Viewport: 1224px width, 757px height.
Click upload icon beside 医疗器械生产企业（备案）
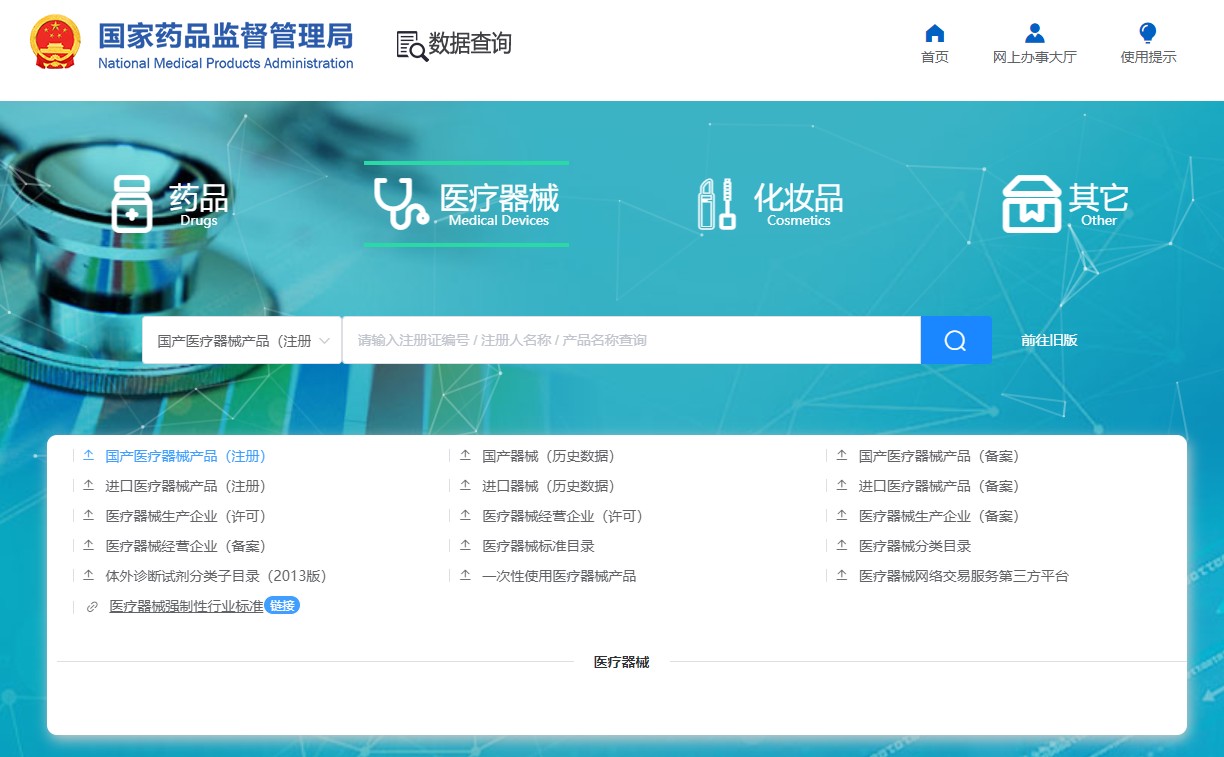point(842,516)
